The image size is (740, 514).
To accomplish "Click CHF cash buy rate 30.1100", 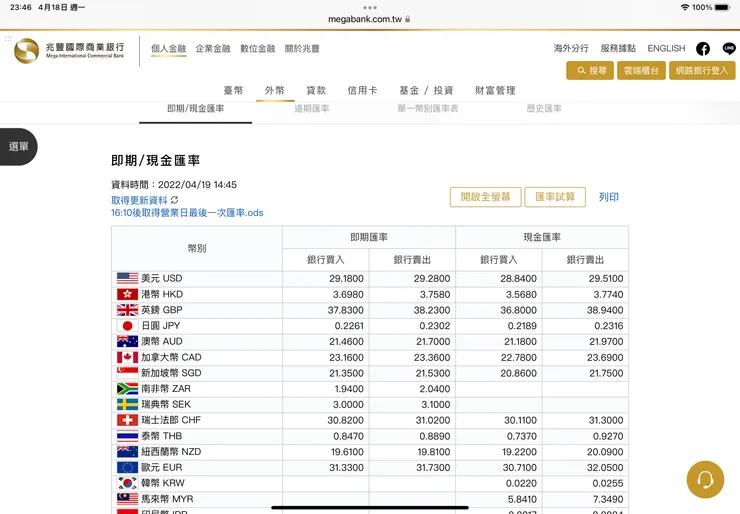I will tap(520, 420).
